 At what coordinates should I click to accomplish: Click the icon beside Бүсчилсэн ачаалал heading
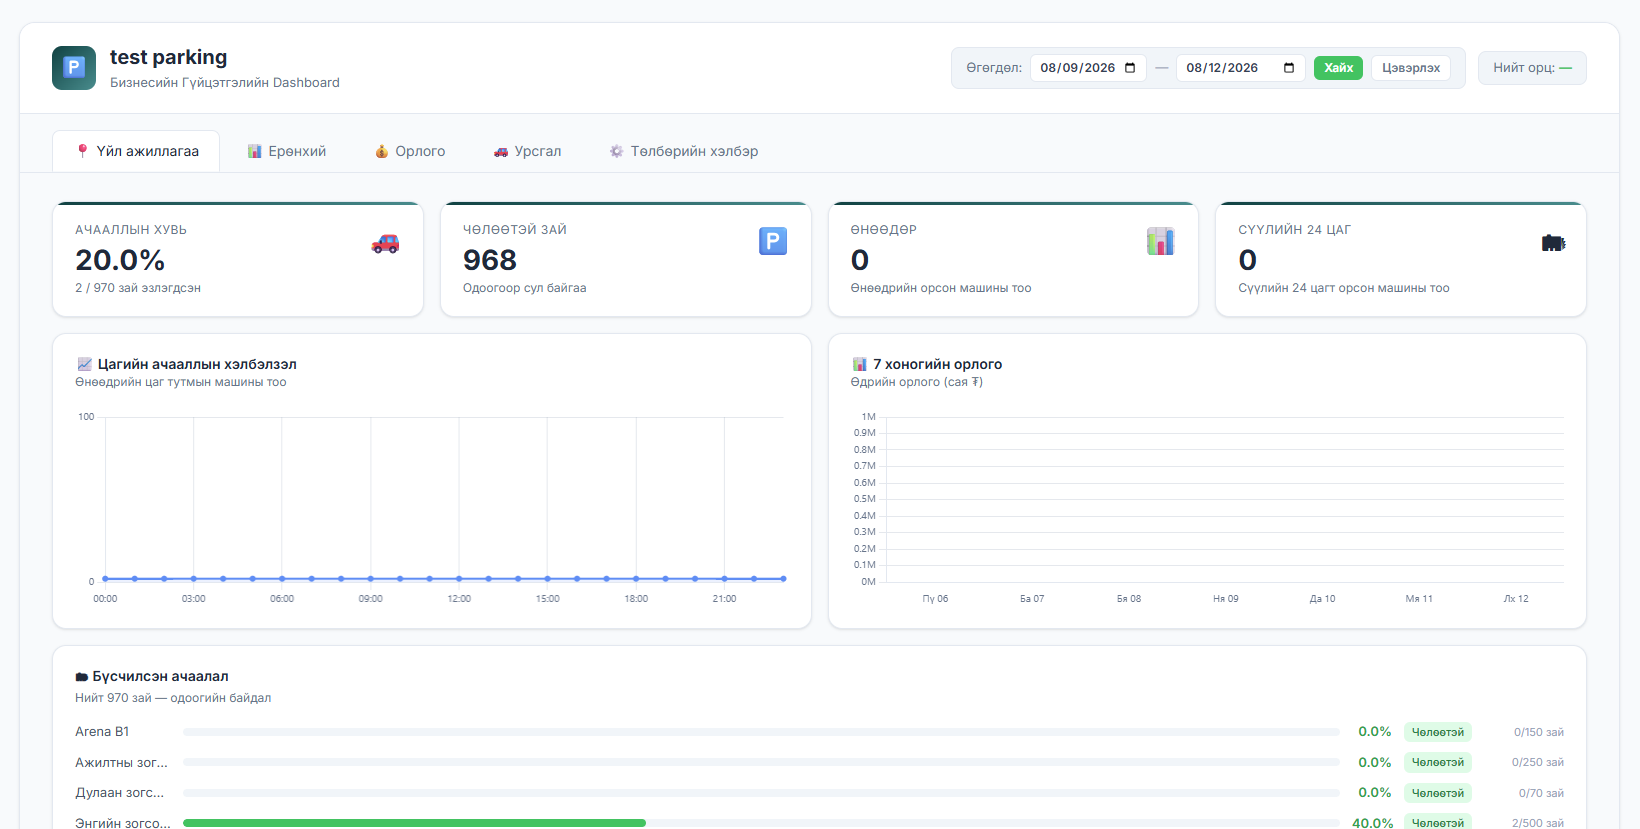tap(82, 677)
